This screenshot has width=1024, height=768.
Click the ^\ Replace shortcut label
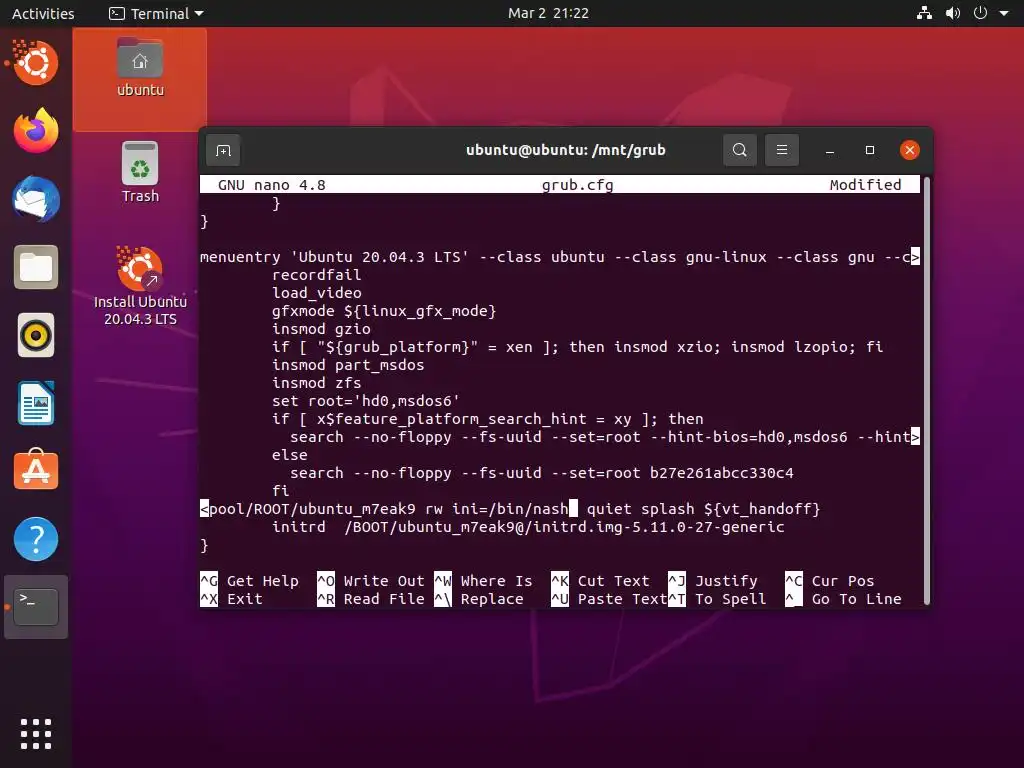[479, 599]
